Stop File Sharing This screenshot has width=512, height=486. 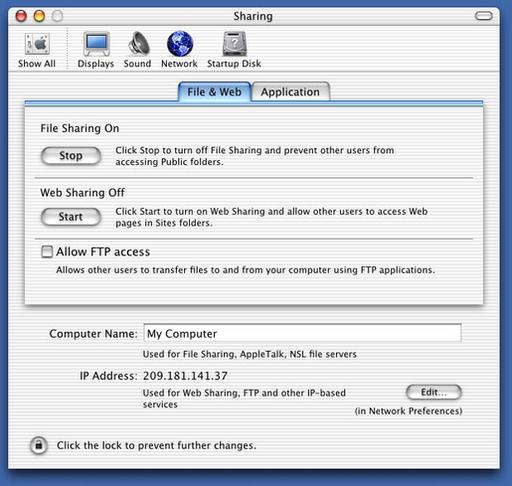coord(71,156)
